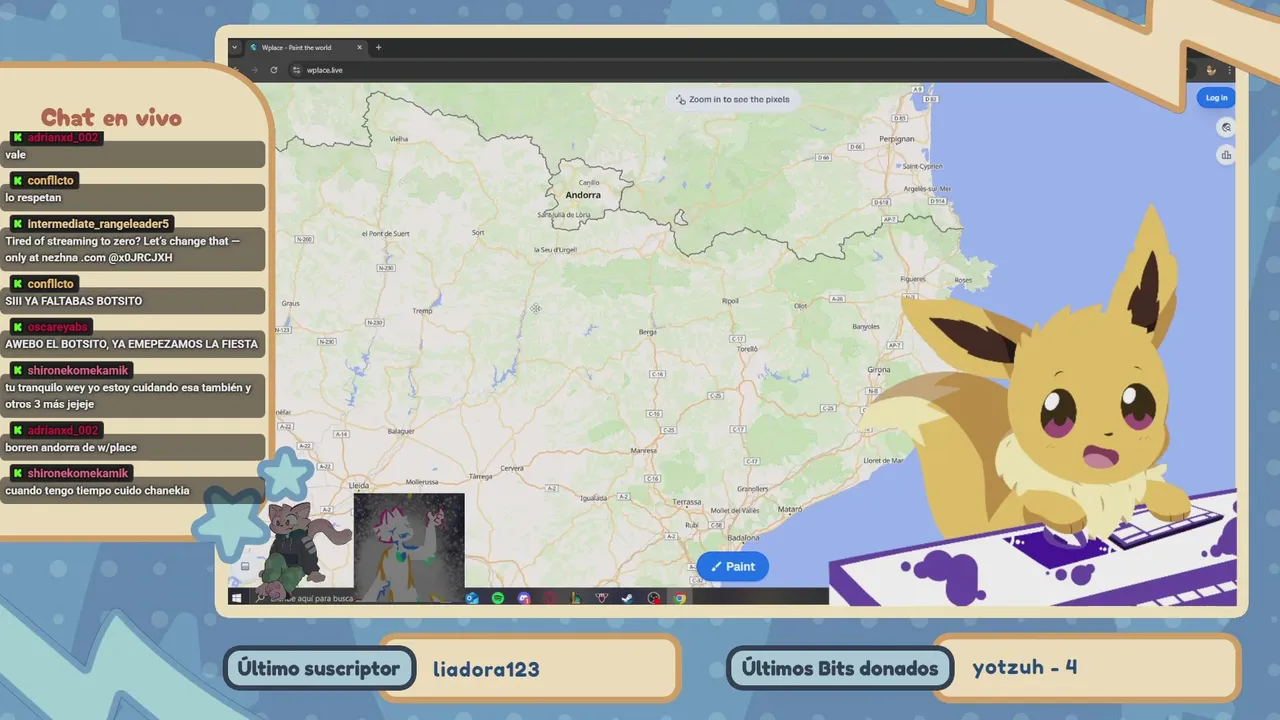Click the Balaguer label on the map
This screenshot has height=720, width=1280.
coord(401,431)
